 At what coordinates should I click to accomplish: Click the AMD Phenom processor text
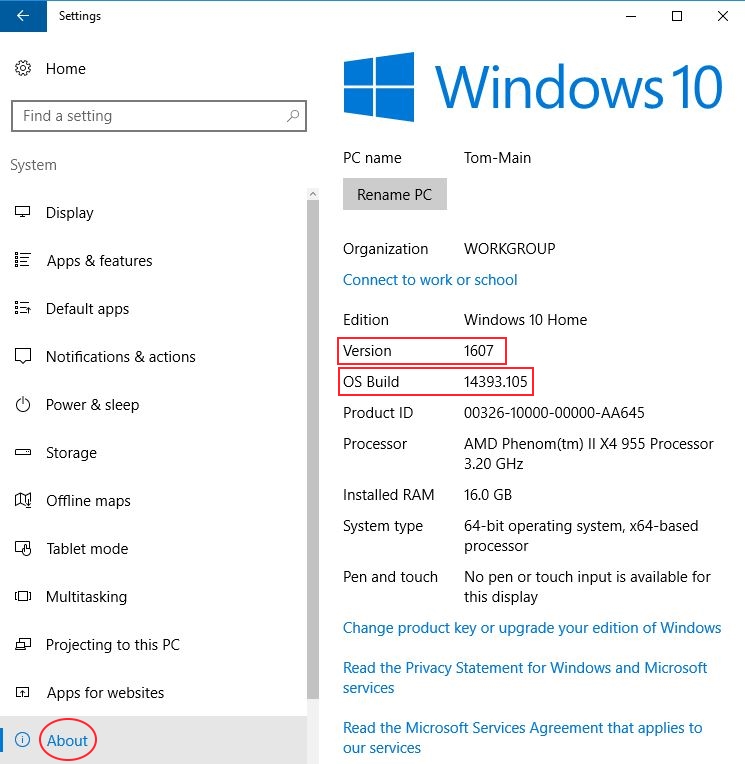pyautogui.click(x=589, y=454)
